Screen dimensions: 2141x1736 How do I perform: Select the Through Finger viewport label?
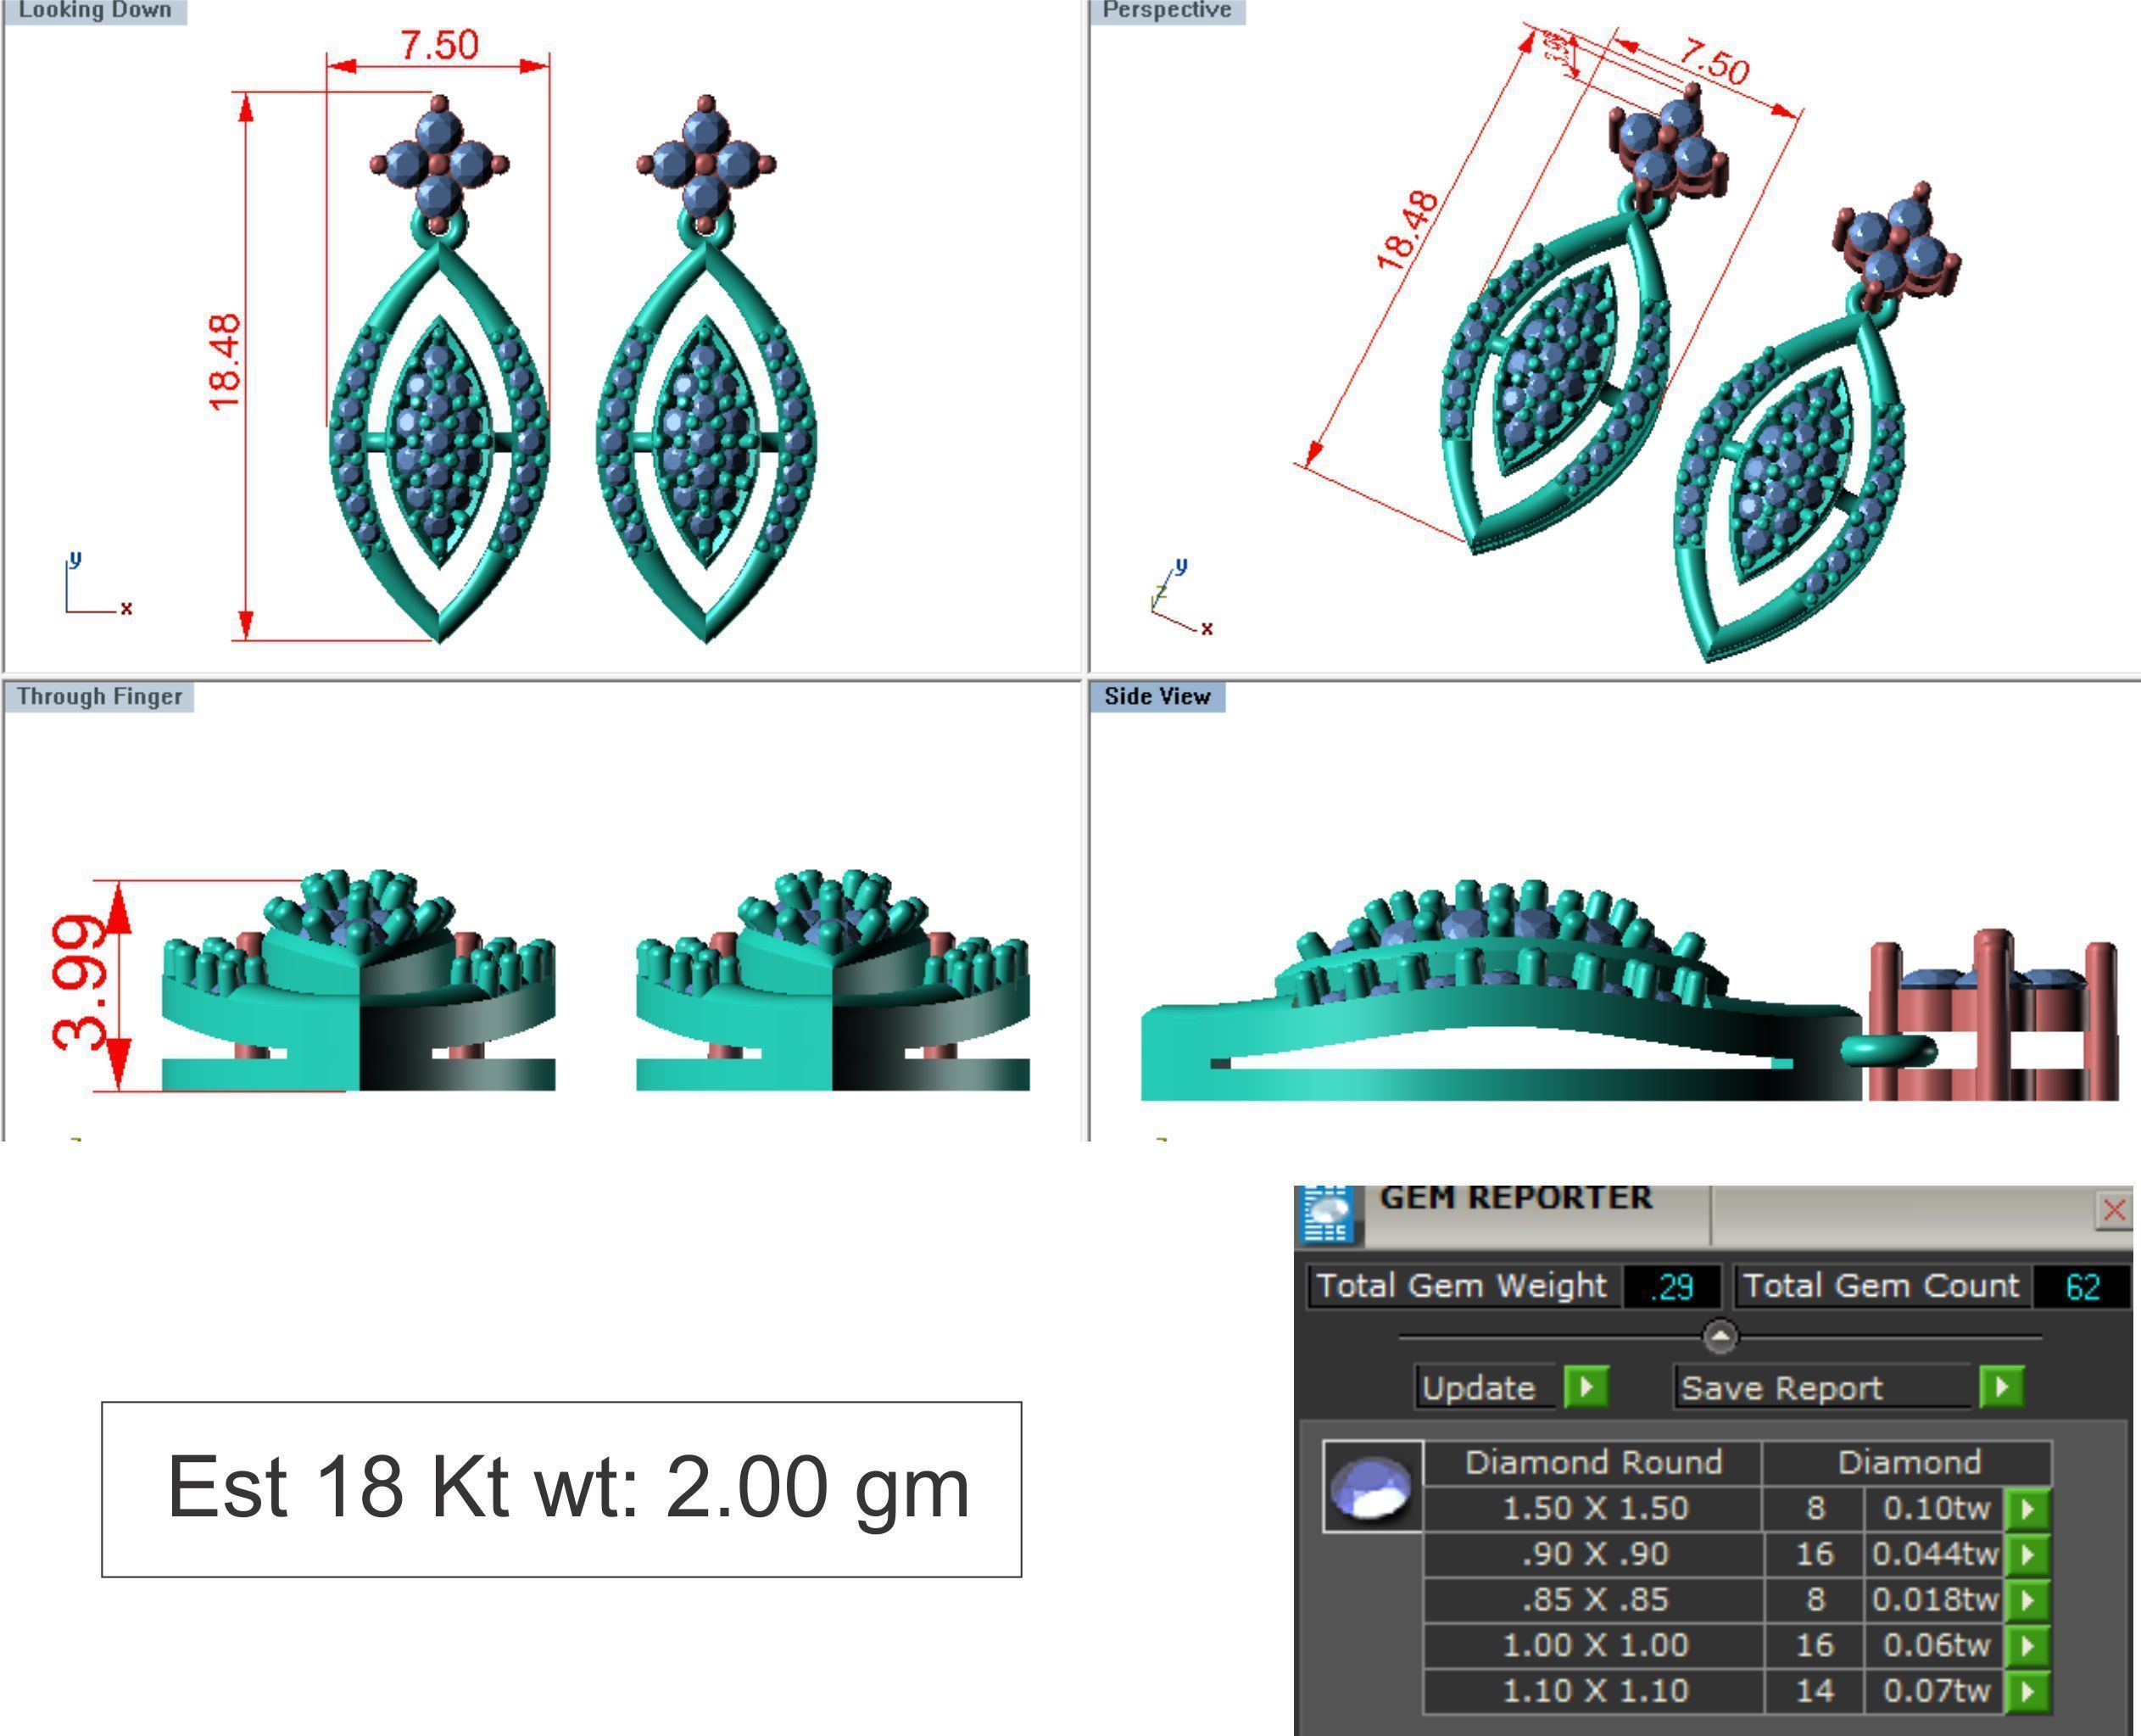pyautogui.click(x=99, y=696)
